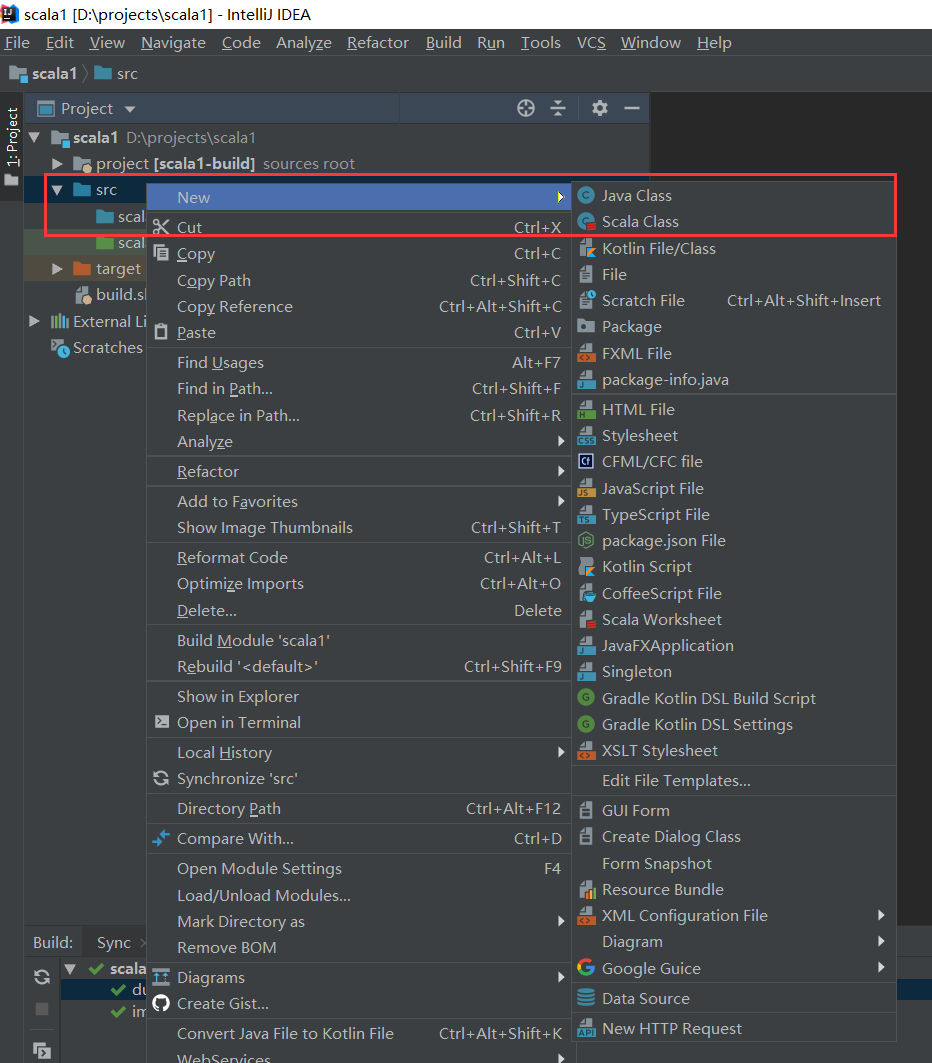Select Reformat Code entry
This screenshot has height=1063, width=932.
coord(359,557)
